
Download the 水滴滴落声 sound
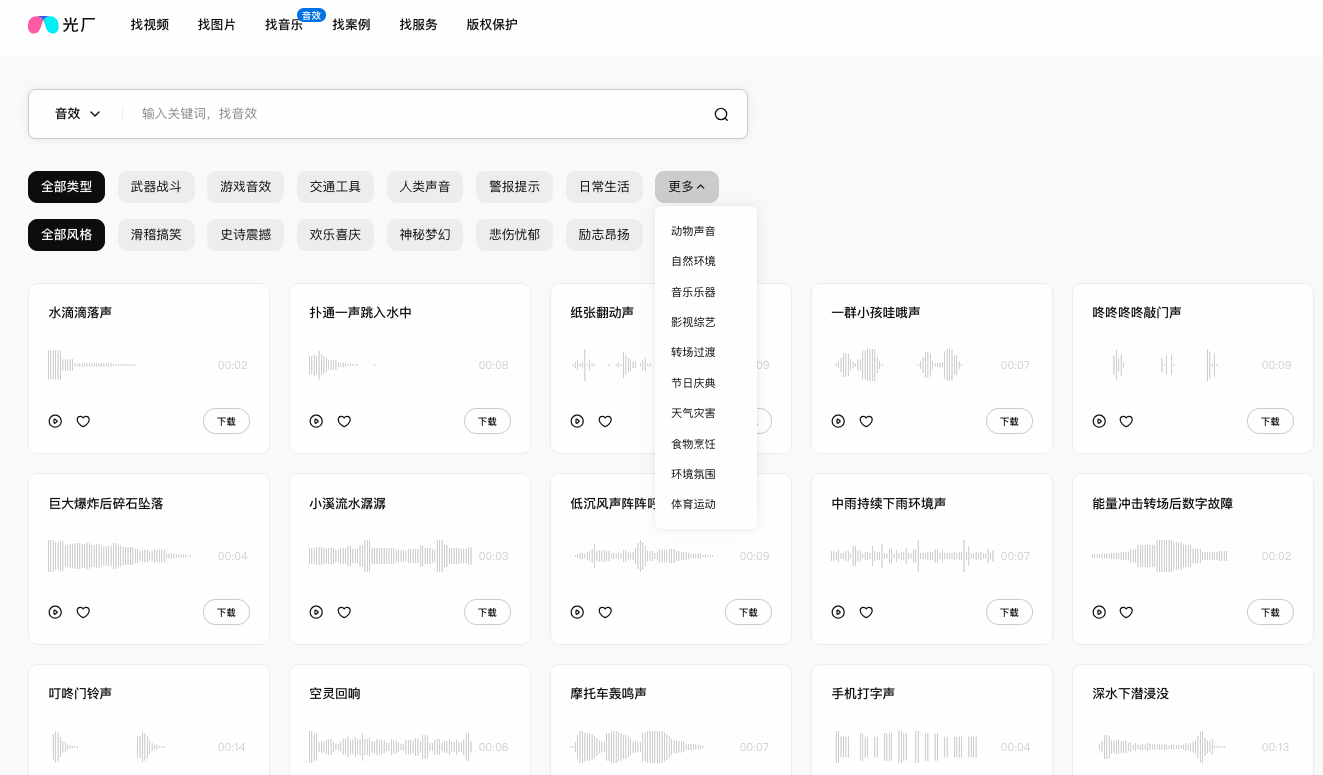click(x=226, y=421)
